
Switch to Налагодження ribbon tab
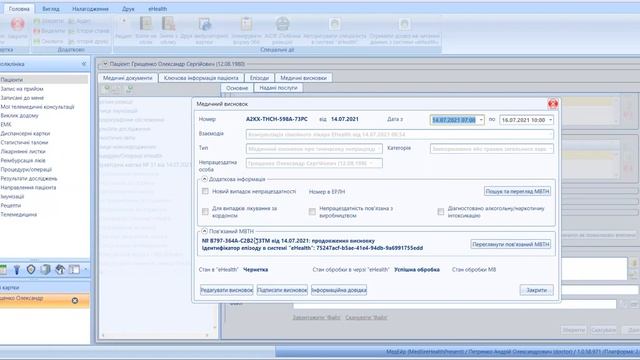click(90, 9)
